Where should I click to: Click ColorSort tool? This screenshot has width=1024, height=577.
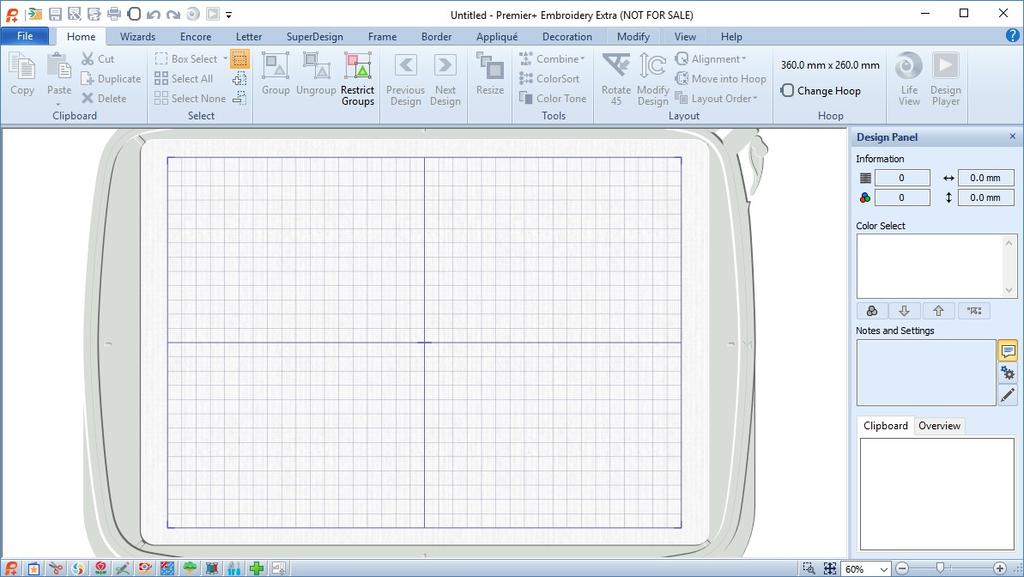point(549,78)
